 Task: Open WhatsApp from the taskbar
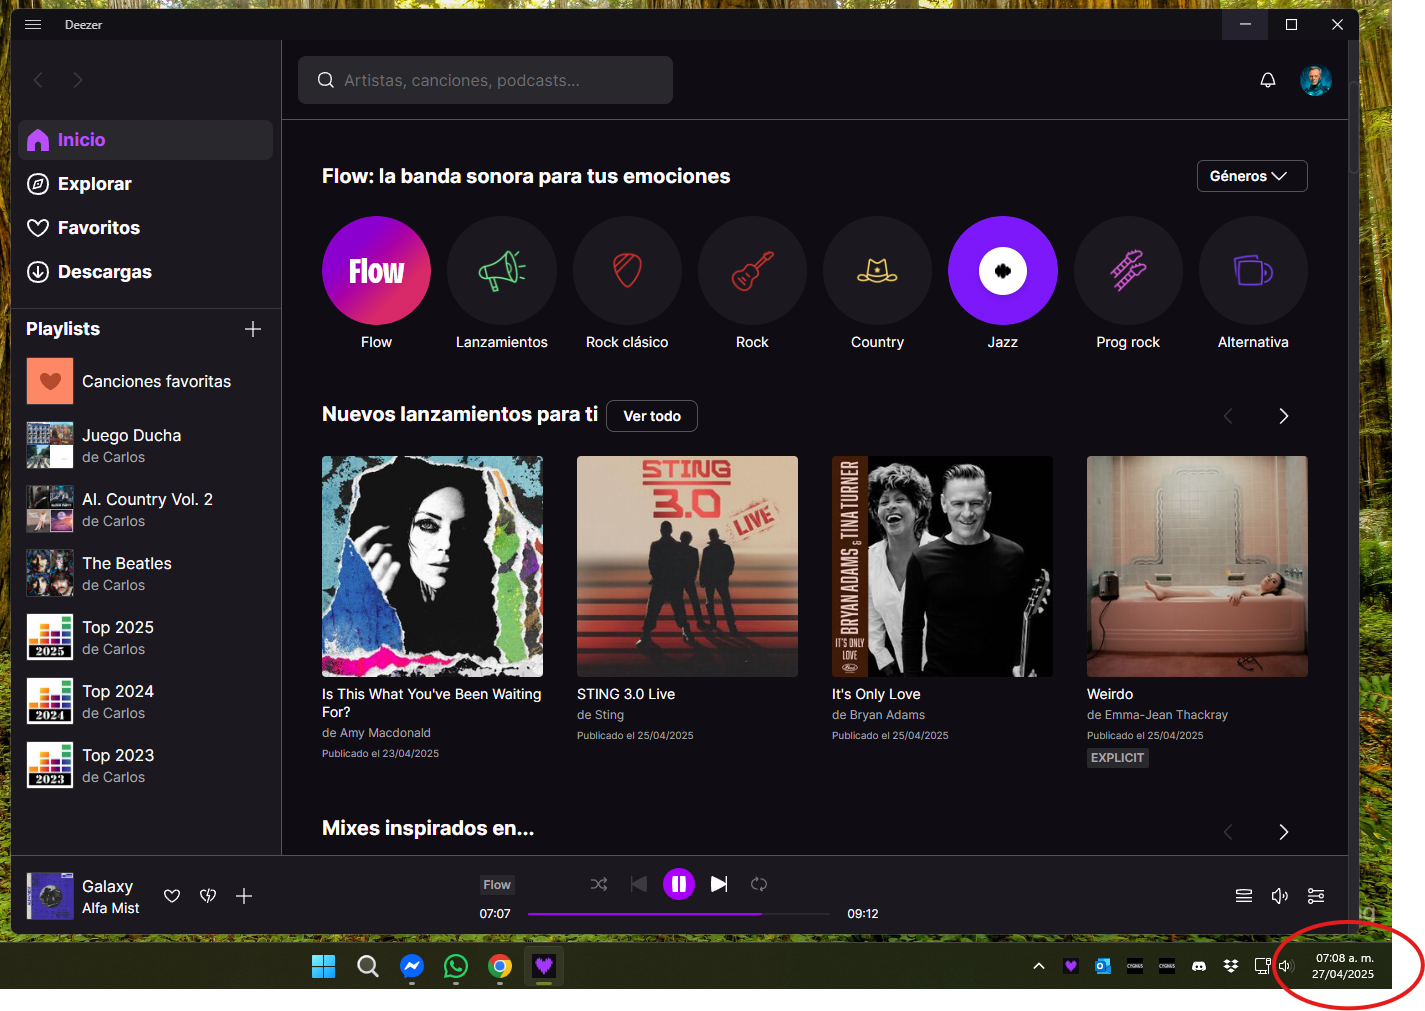[x=456, y=966]
